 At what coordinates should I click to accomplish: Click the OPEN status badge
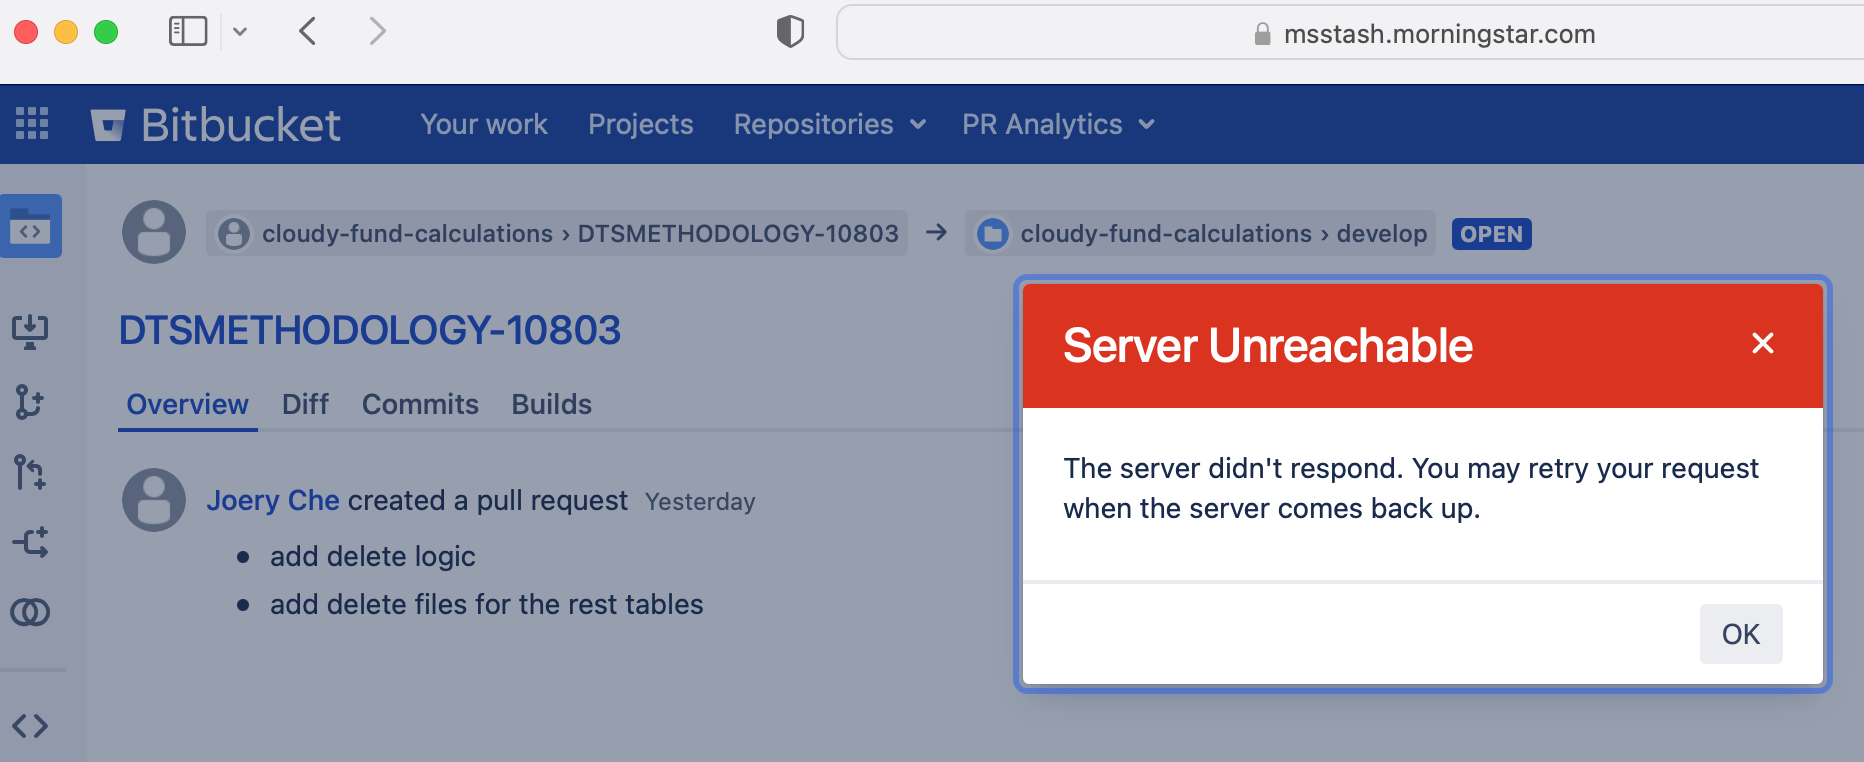pos(1491,234)
